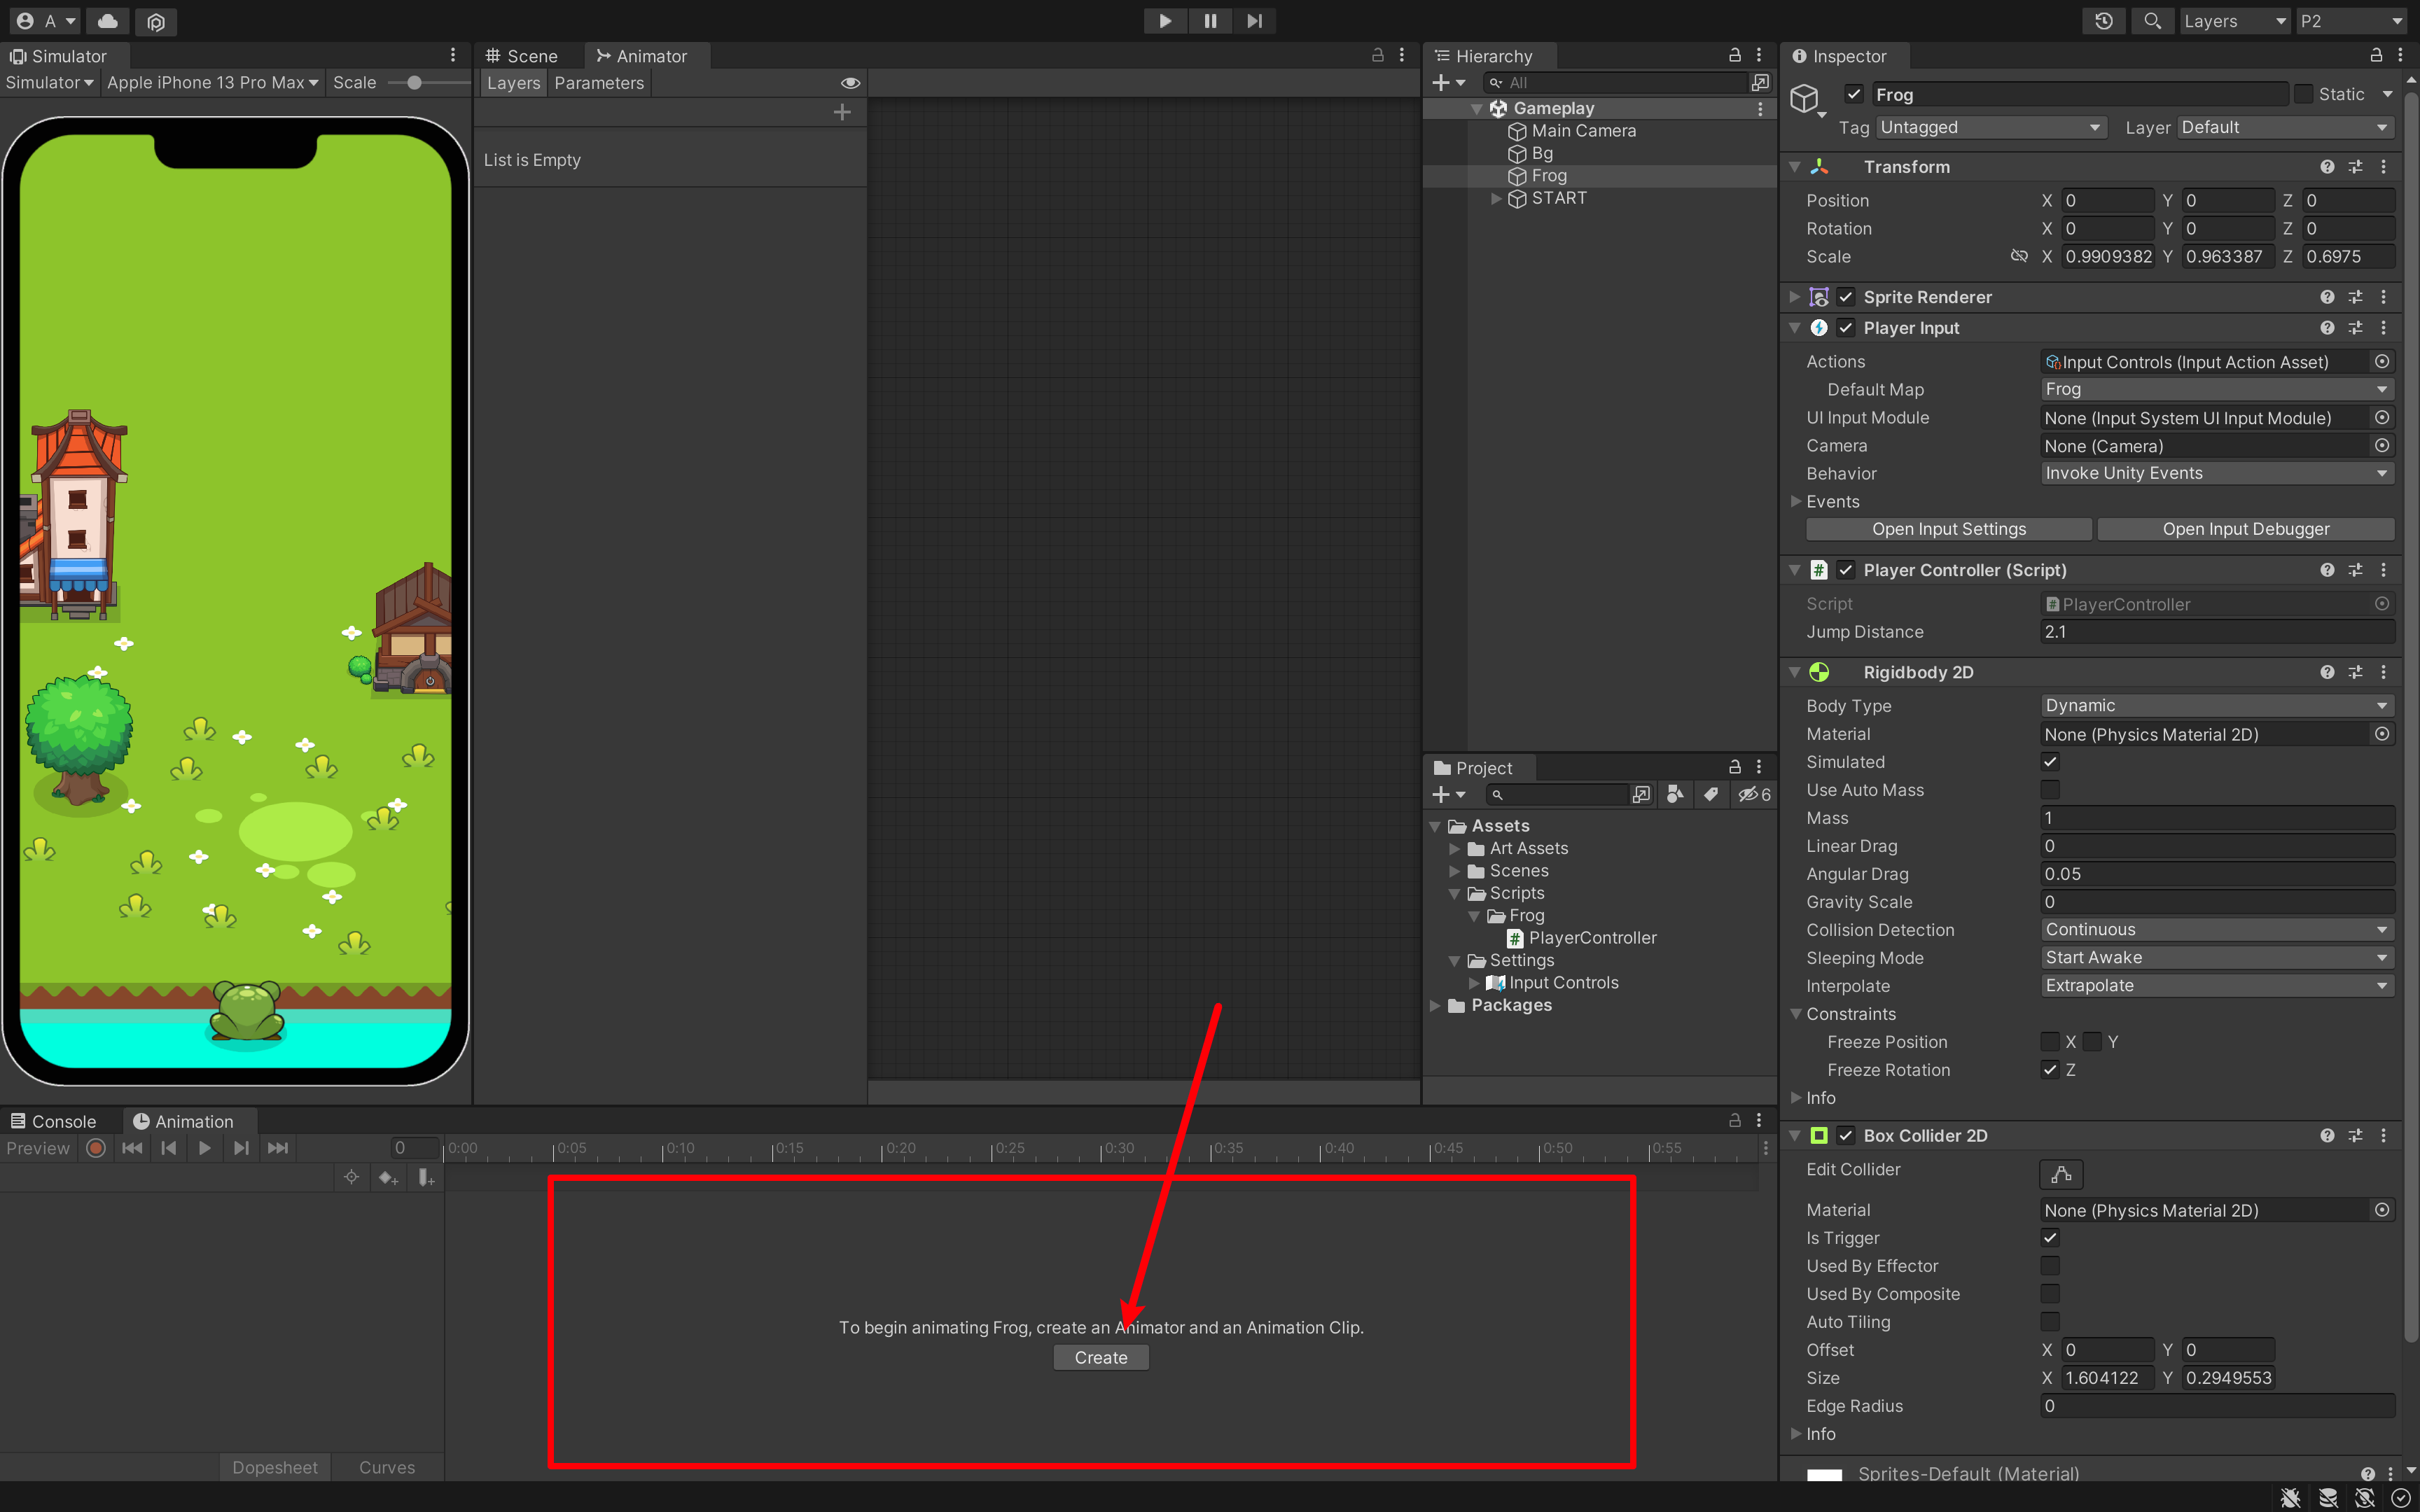Toggle hidden packages visibility icon in Project
This screenshot has width=2420, height=1512.
click(x=1753, y=794)
